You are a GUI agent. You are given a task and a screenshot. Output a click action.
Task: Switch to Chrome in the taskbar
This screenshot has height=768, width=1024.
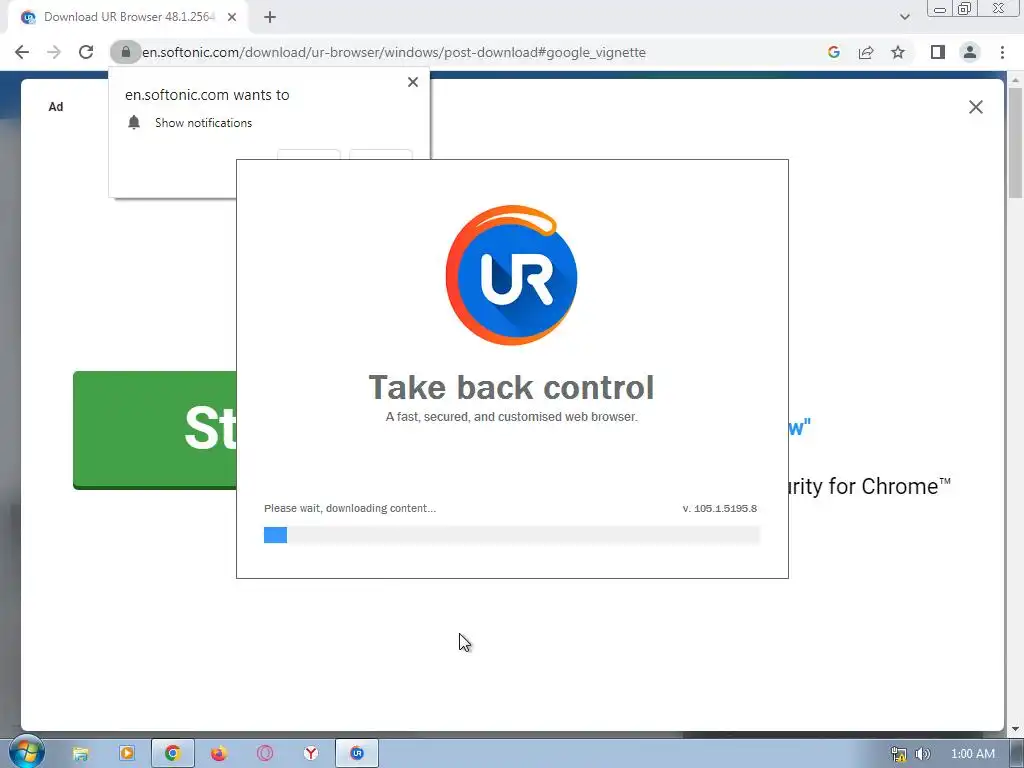pyautogui.click(x=172, y=754)
